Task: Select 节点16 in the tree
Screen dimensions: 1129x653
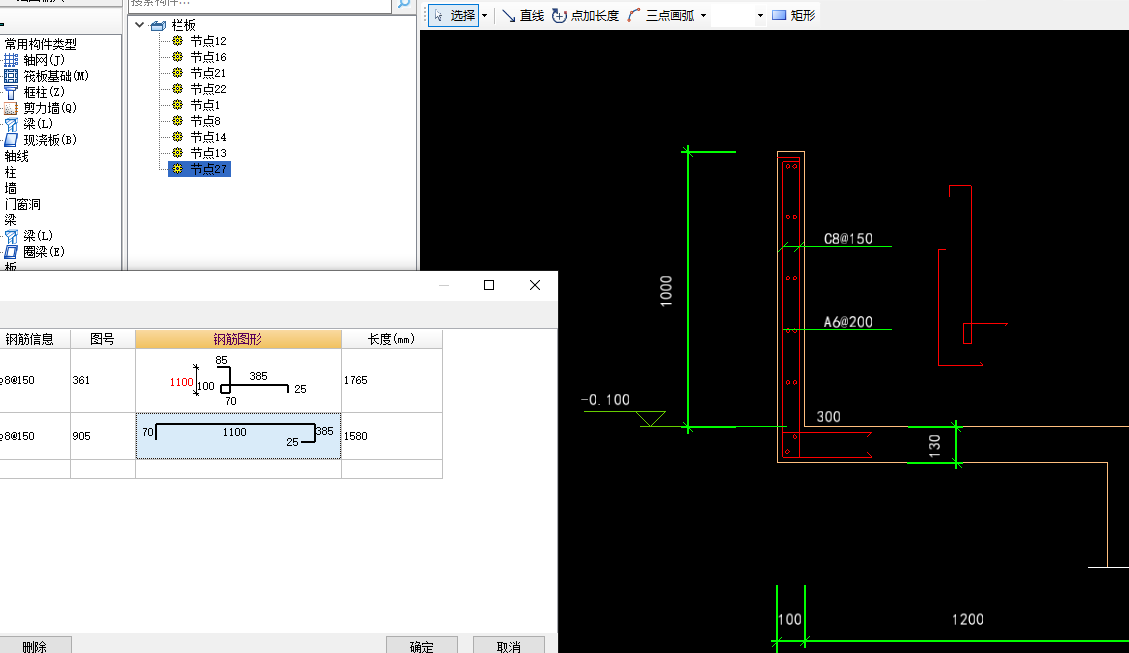Action: click(208, 57)
